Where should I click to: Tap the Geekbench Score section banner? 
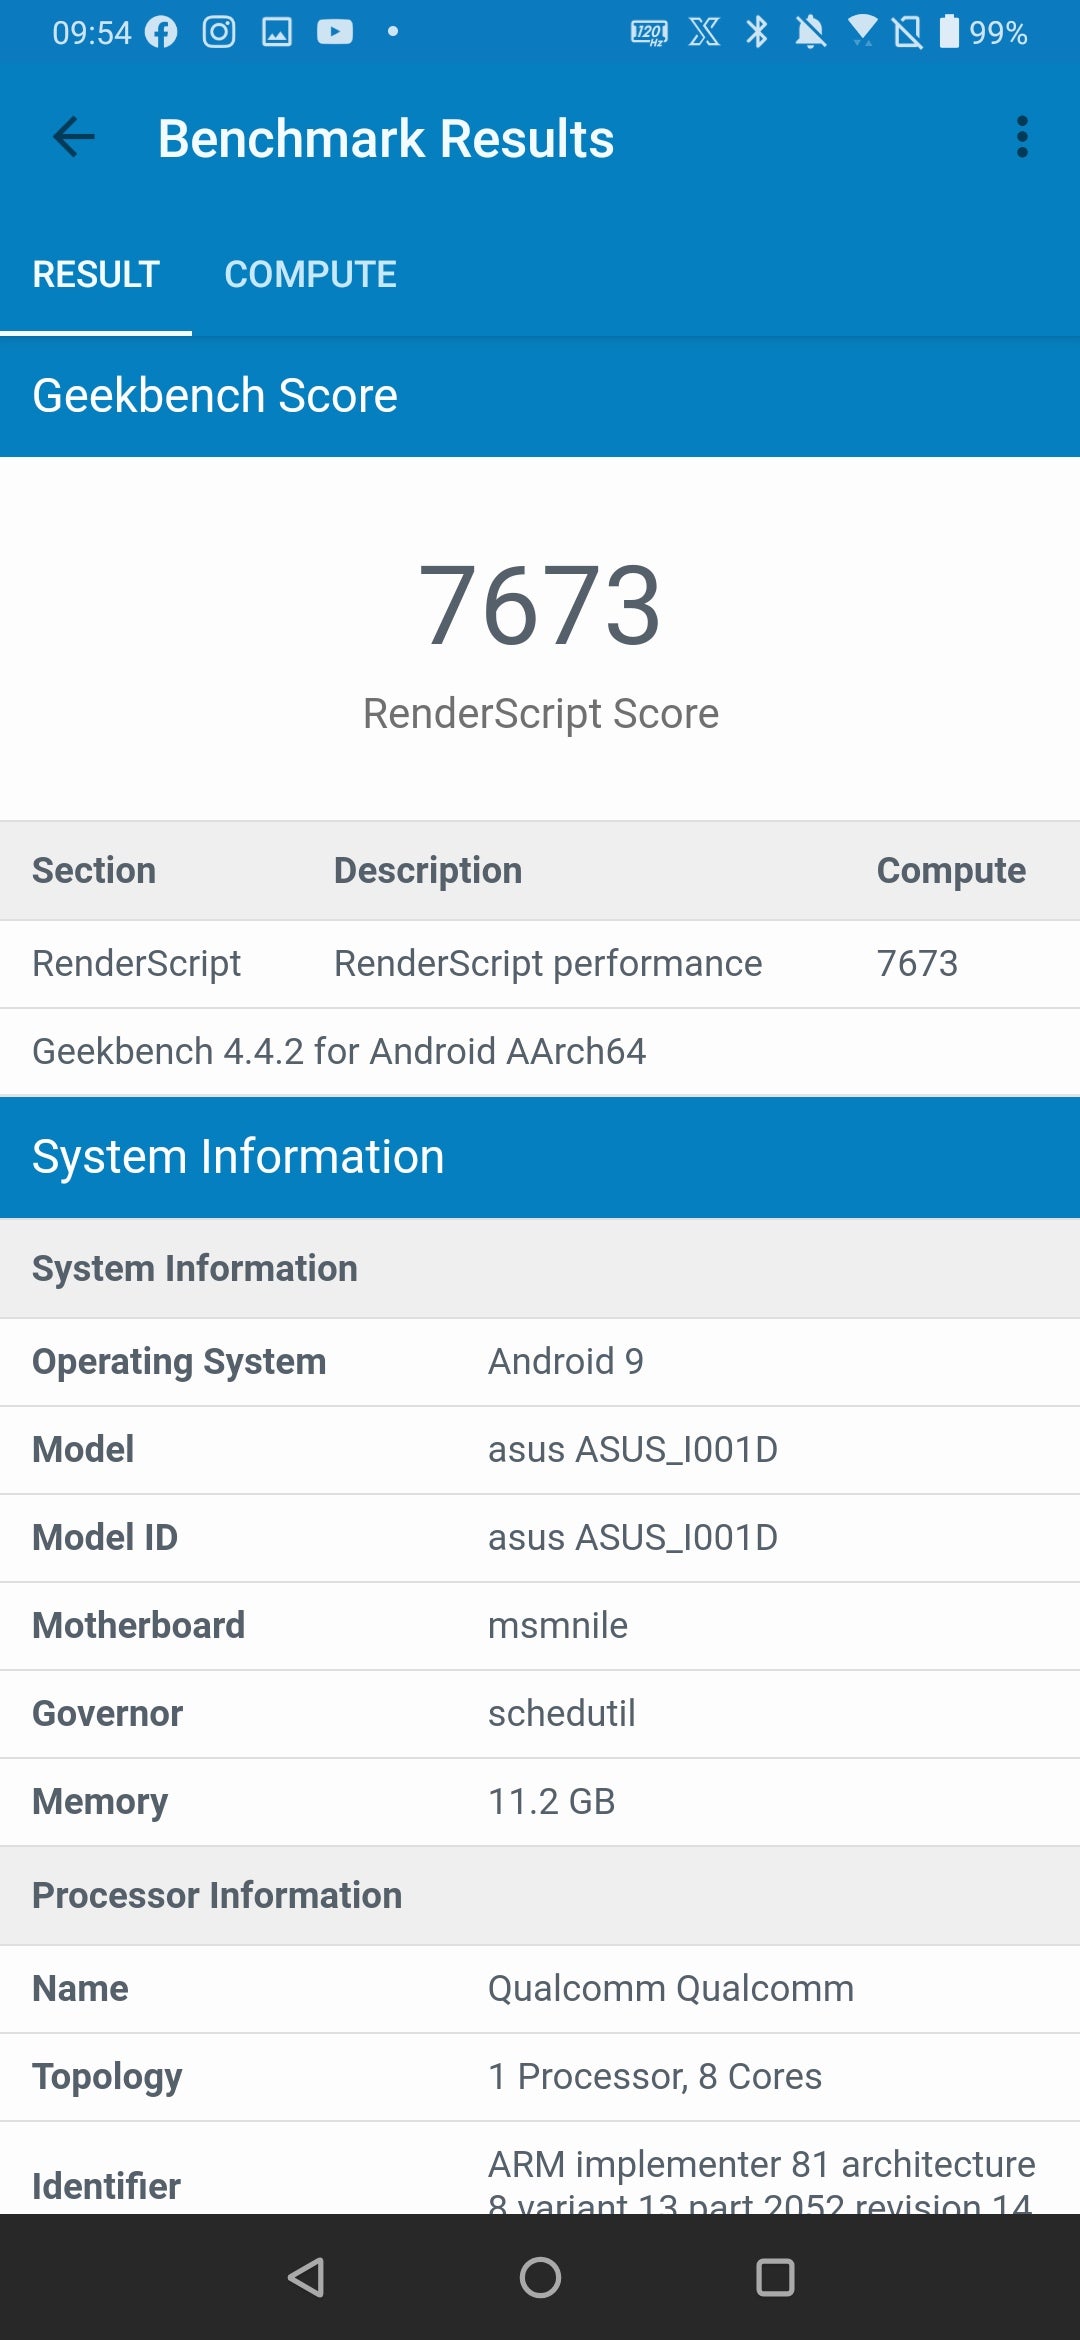click(540, 396)
